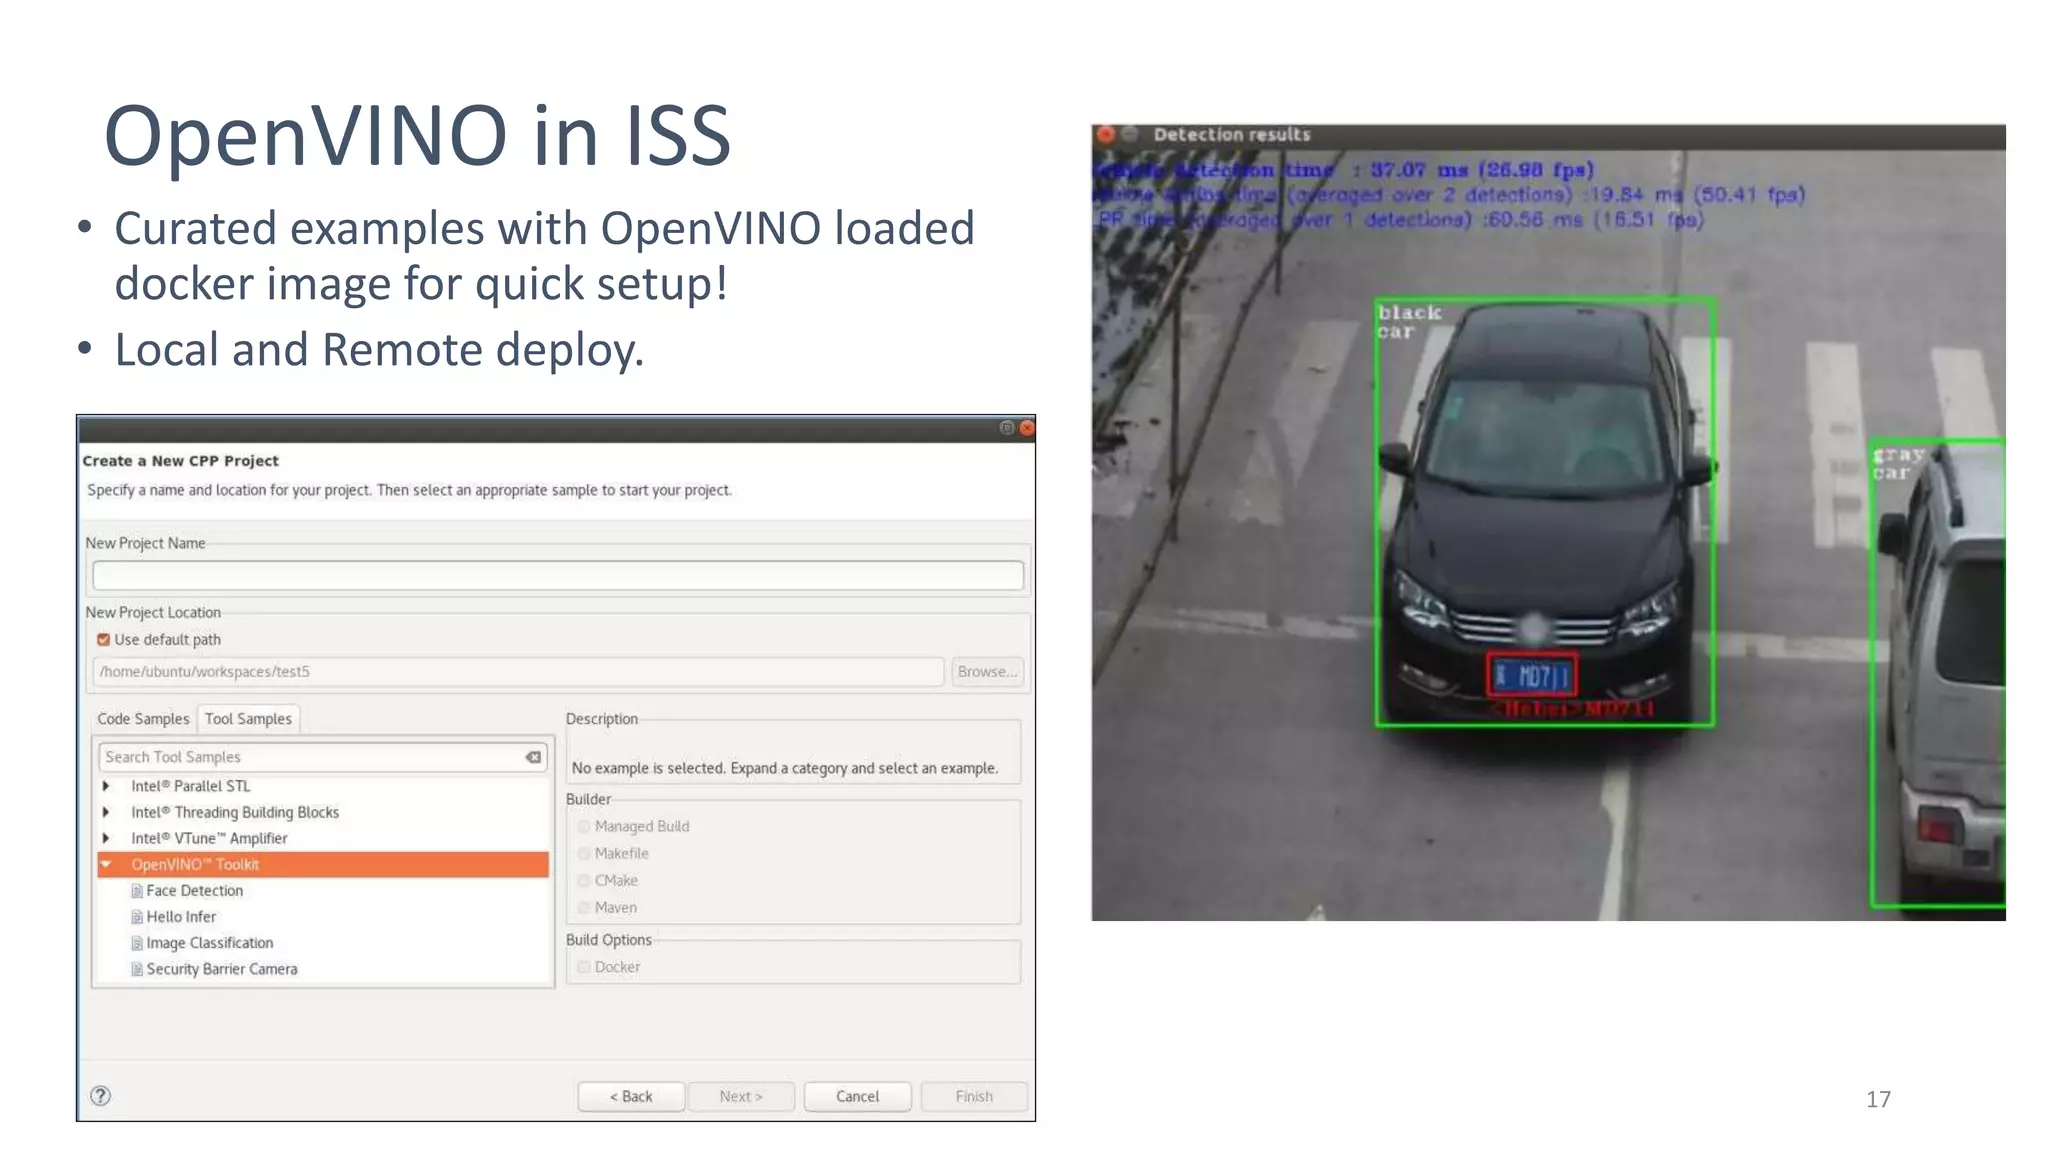Click the Face Detection file icon
The image size is (2048, 1152).
(x=137, y=891)
